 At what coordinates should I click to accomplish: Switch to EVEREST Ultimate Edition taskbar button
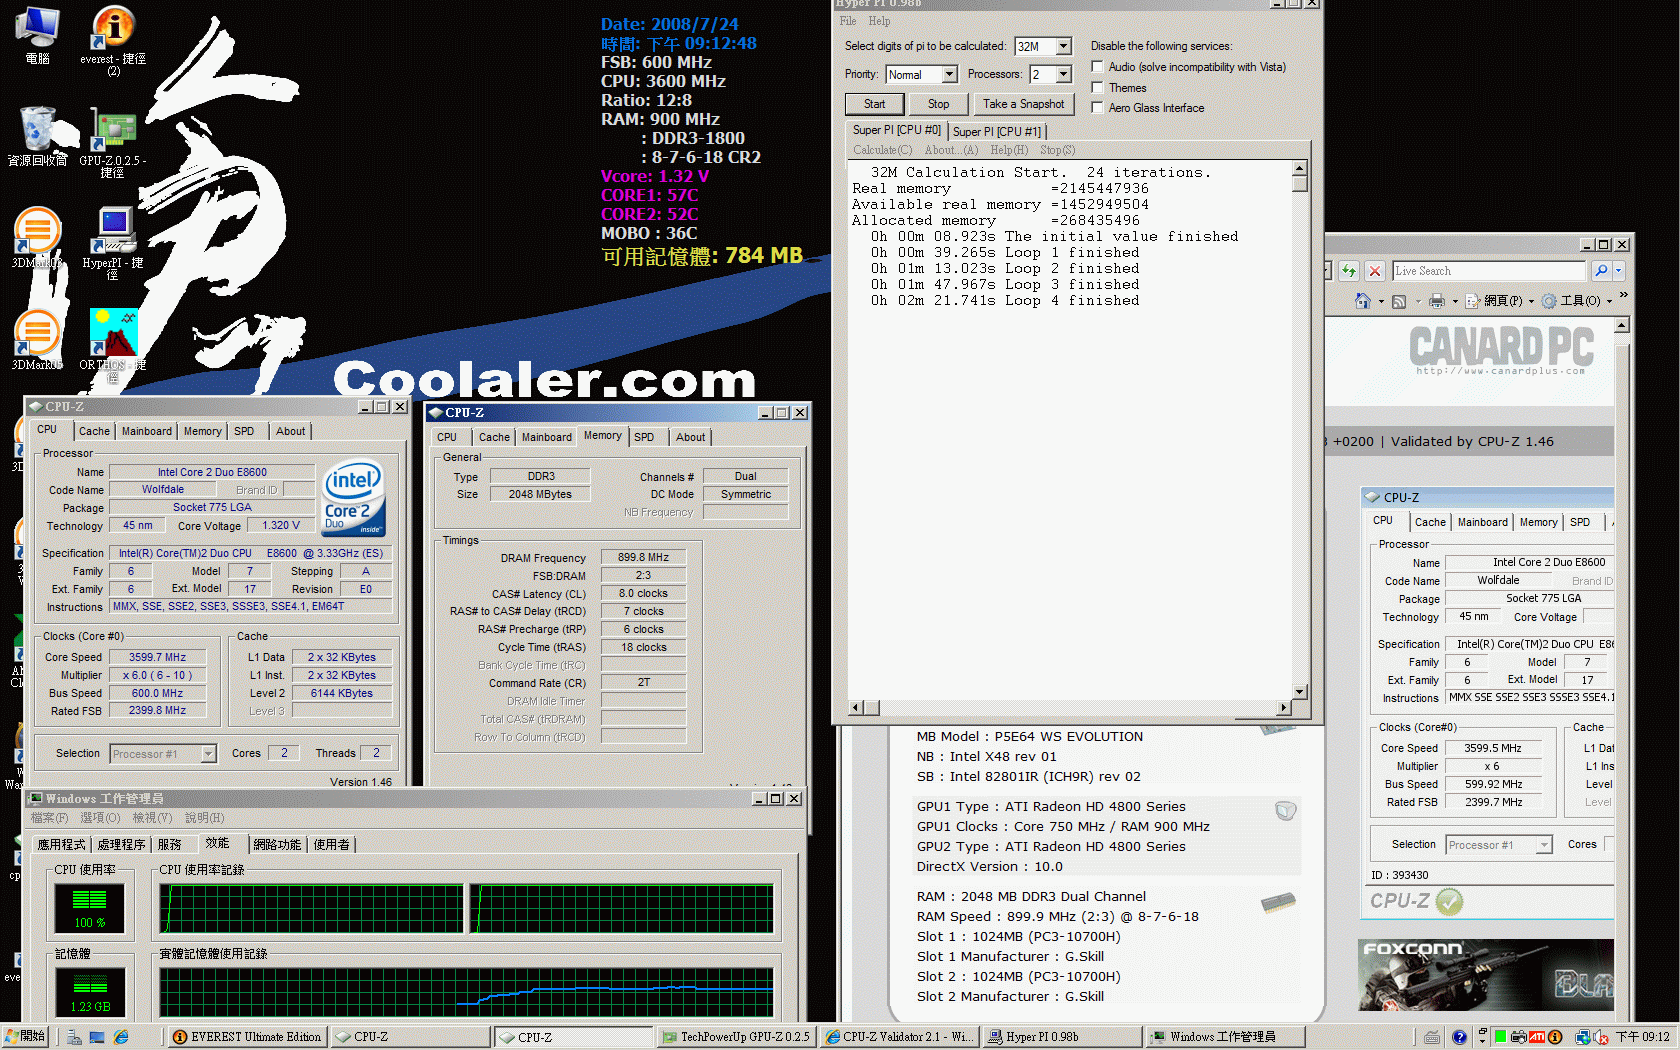point(246,1037)
